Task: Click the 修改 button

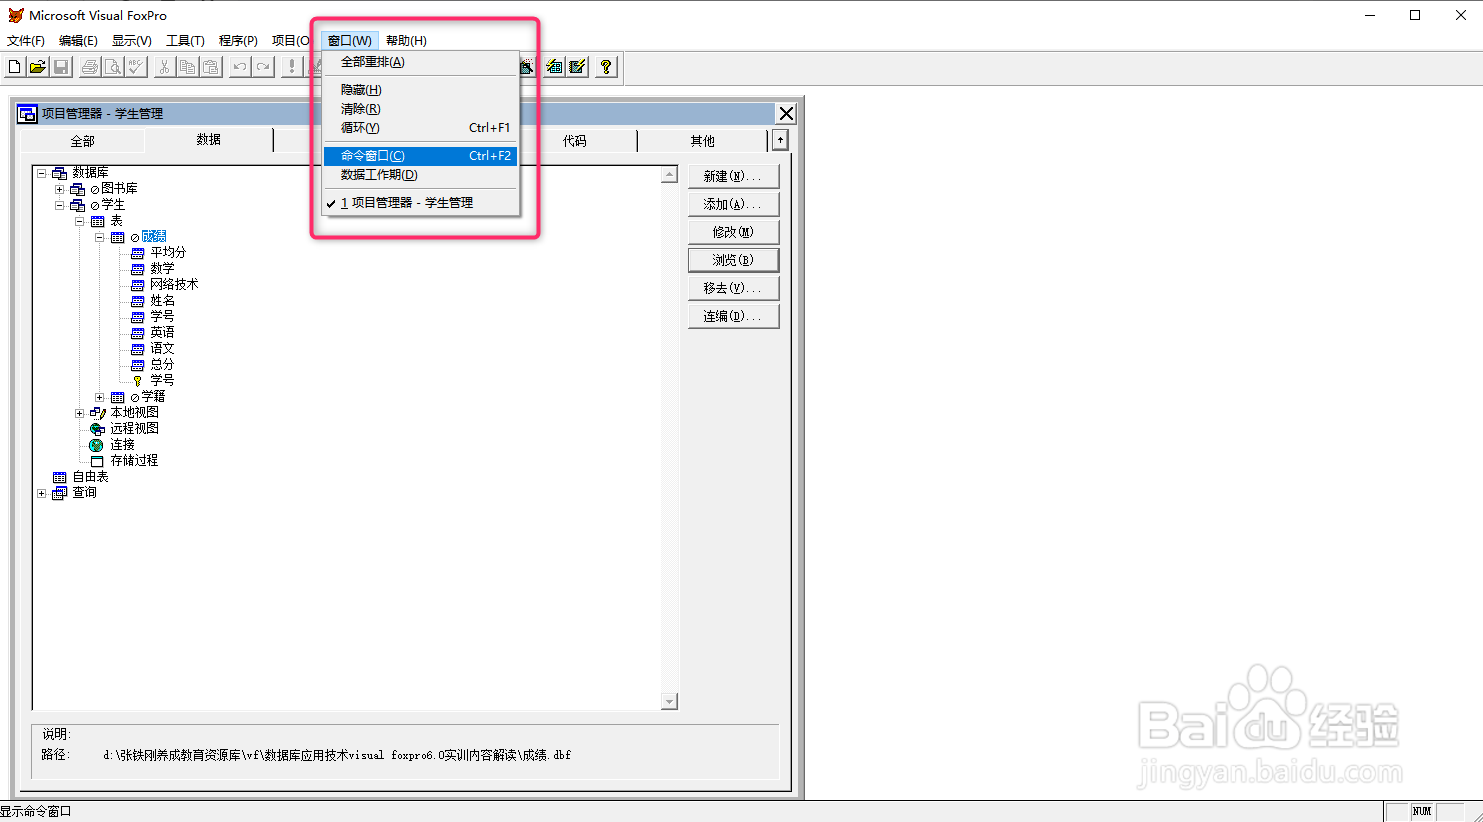Action: pos(733,232)
